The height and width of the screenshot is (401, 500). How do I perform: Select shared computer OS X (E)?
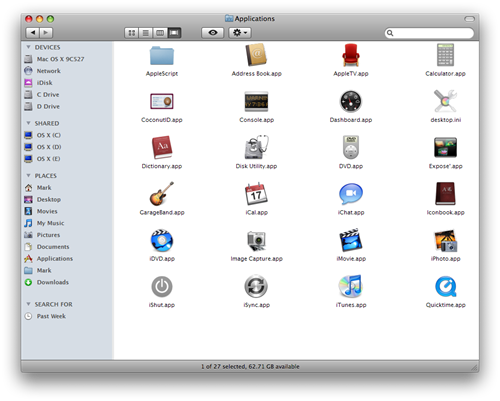point(43,159)
